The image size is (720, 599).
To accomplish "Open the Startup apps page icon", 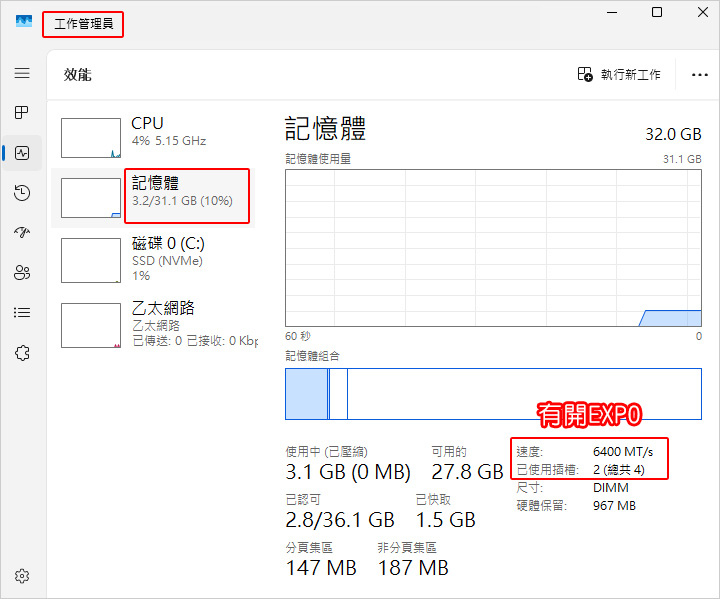I will click(22, 232).
